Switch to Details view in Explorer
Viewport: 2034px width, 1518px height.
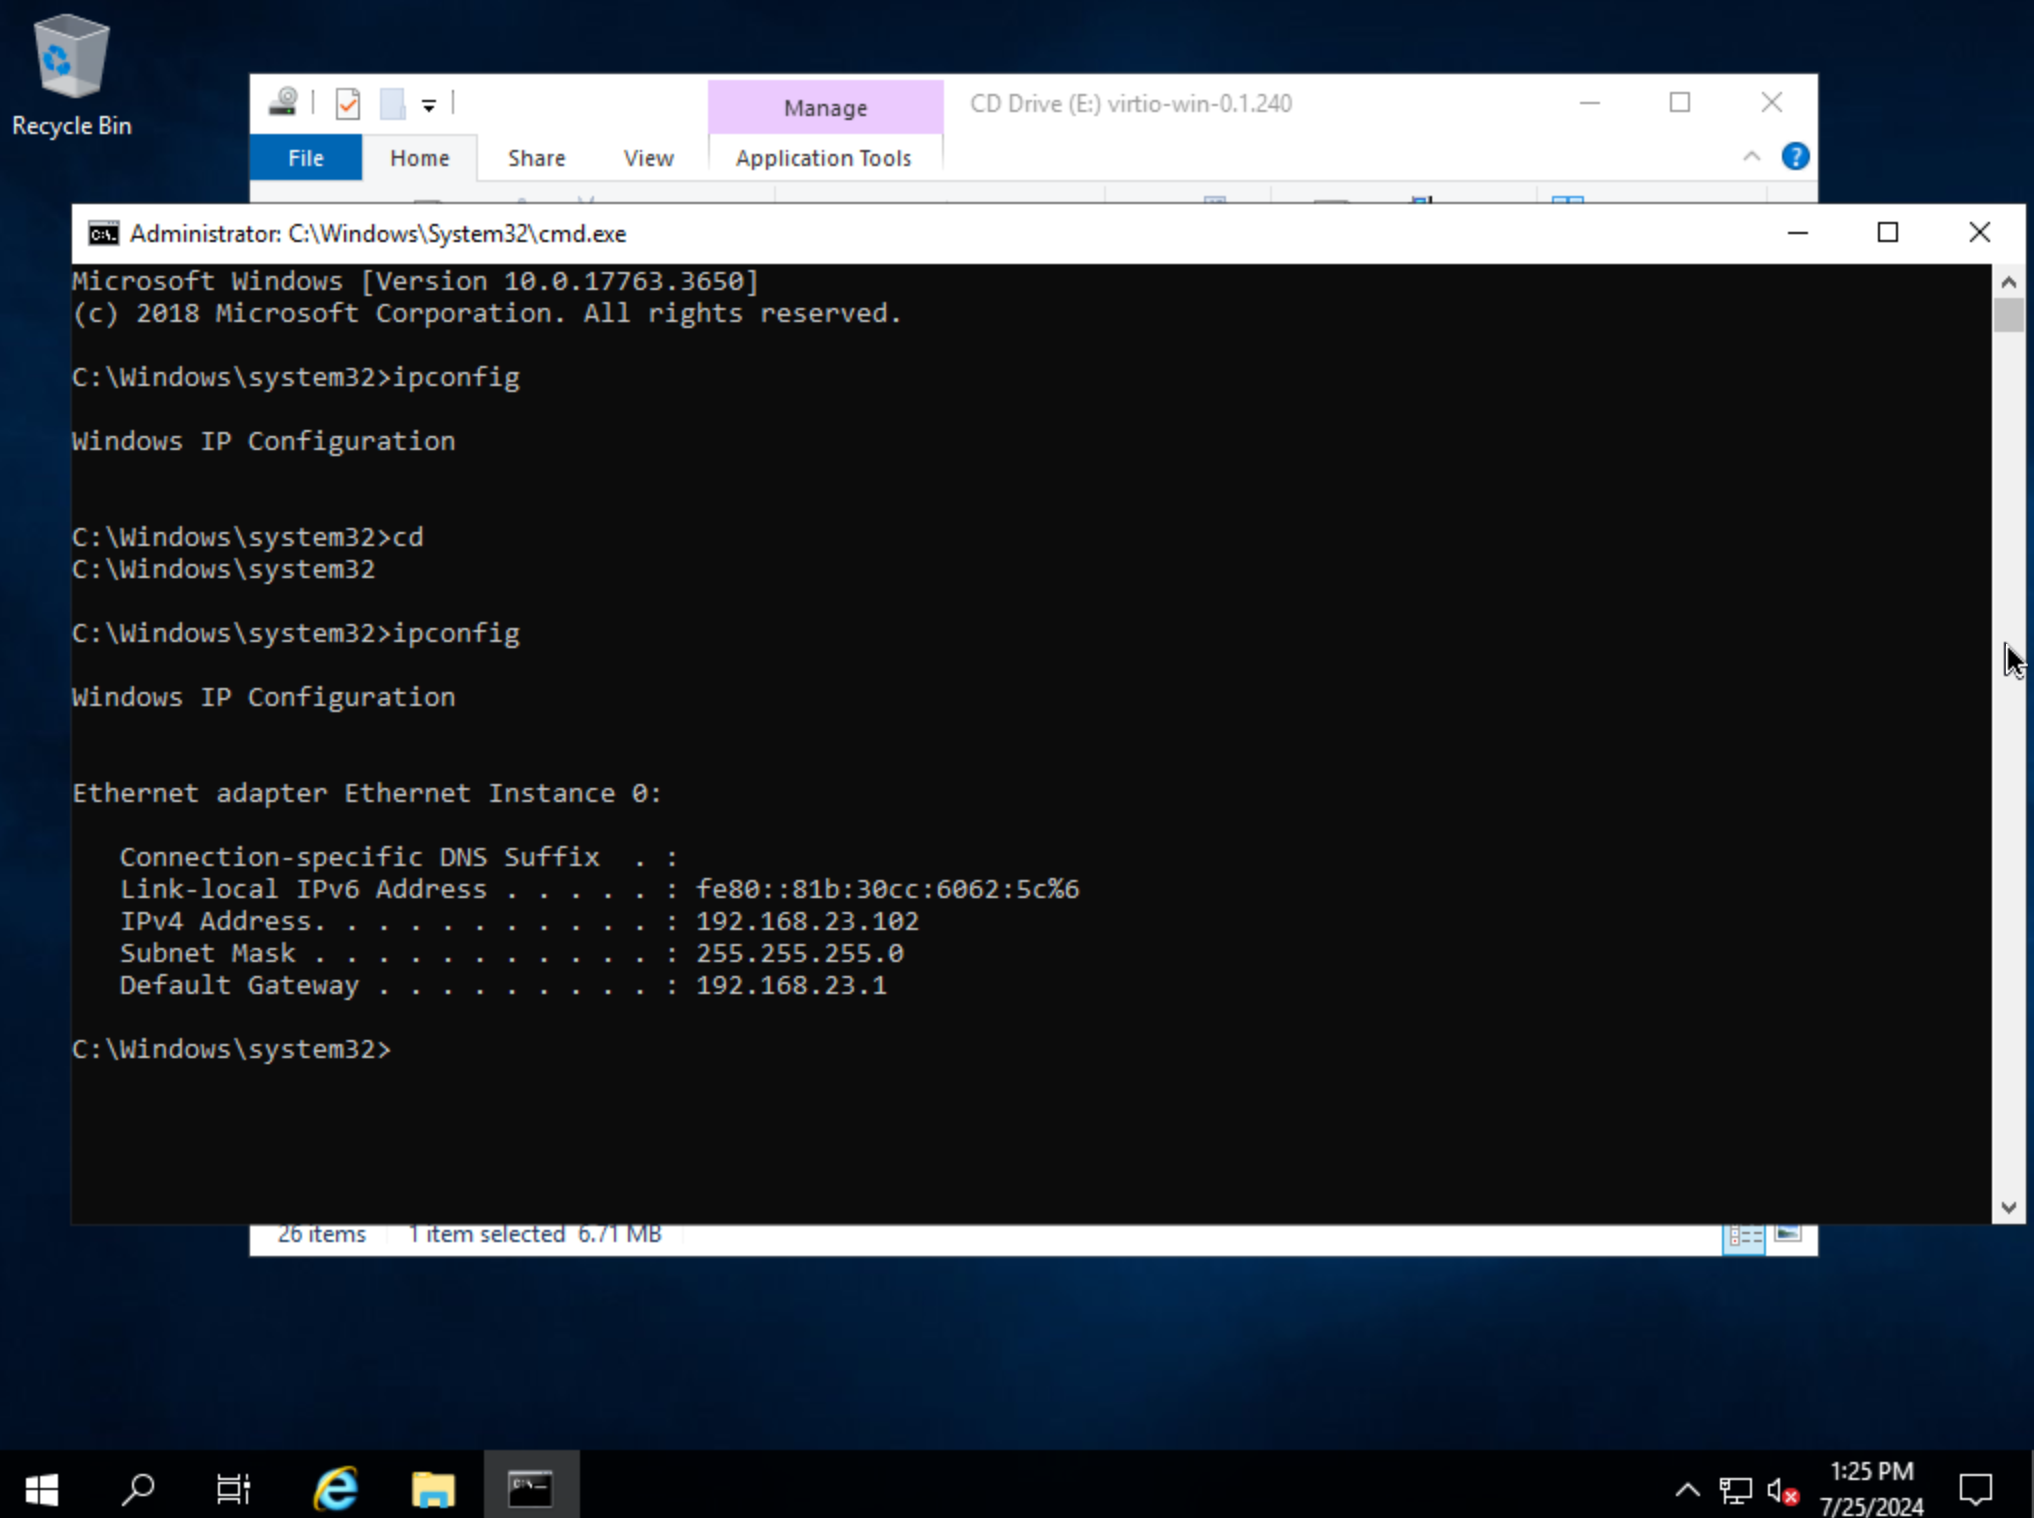tap(1744, 1236)
